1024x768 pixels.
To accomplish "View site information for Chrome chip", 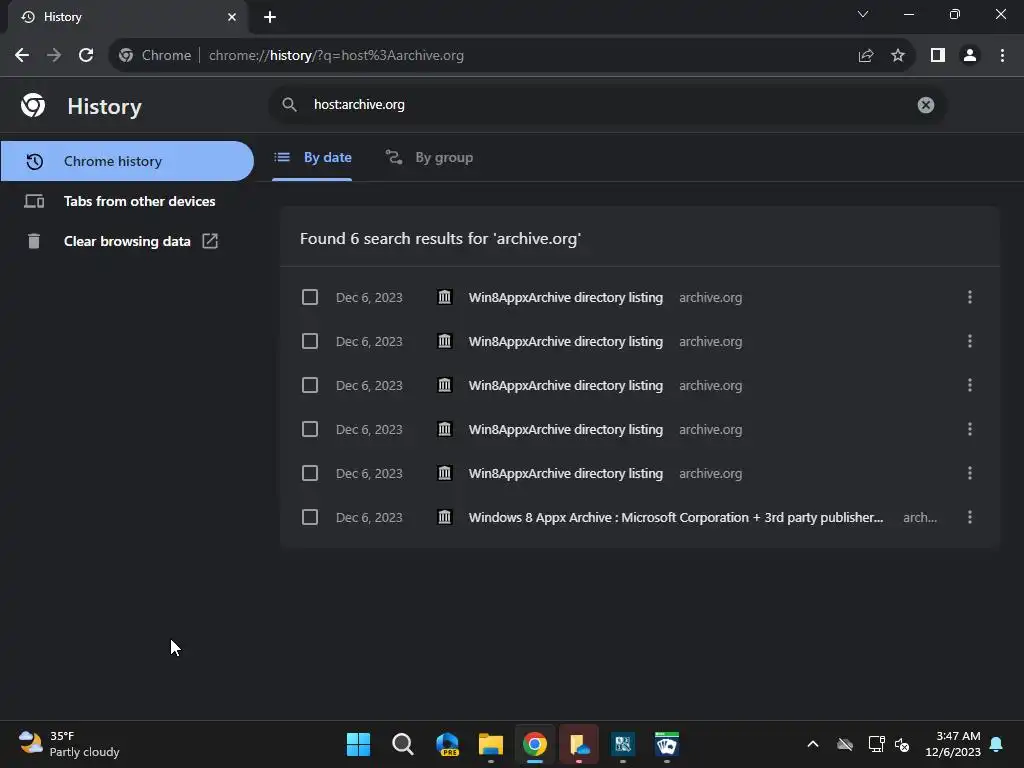I will click(155, 56).
